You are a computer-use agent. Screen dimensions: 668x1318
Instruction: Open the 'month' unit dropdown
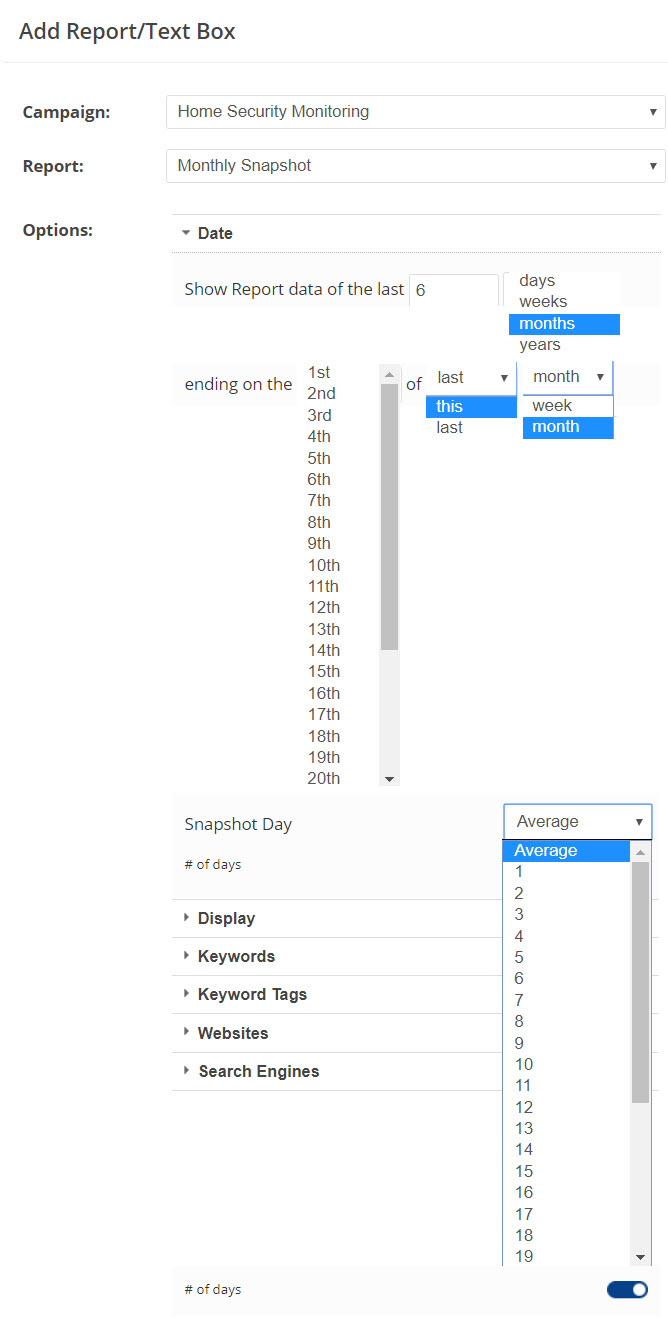point(567,377)
